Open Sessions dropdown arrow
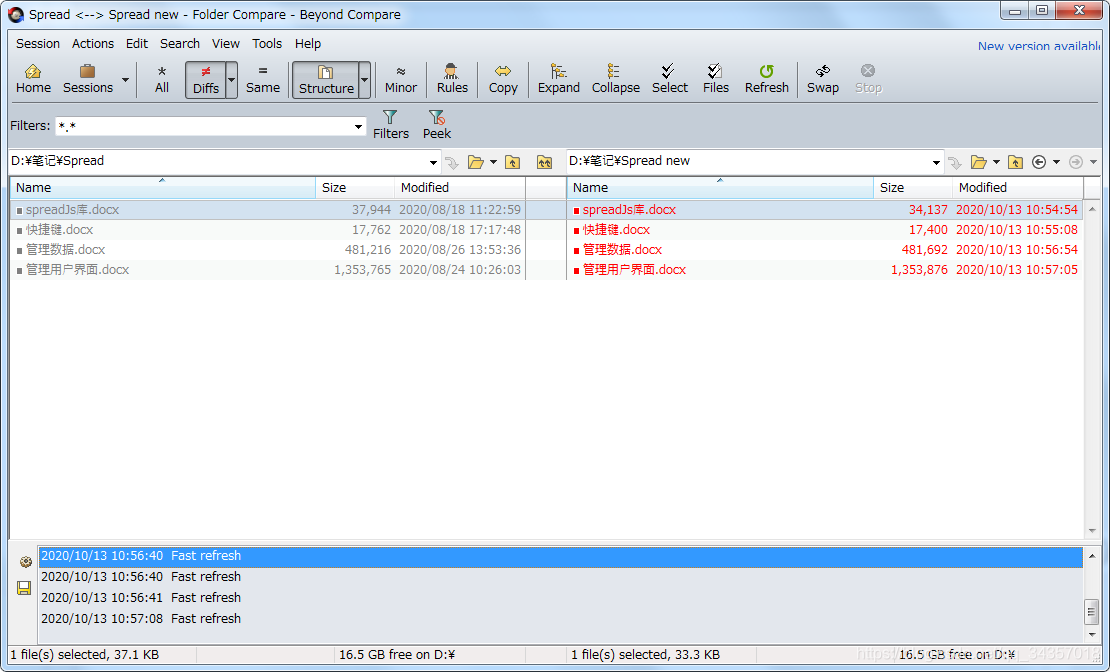This screenshot has height=672, width=1110. 125,79
